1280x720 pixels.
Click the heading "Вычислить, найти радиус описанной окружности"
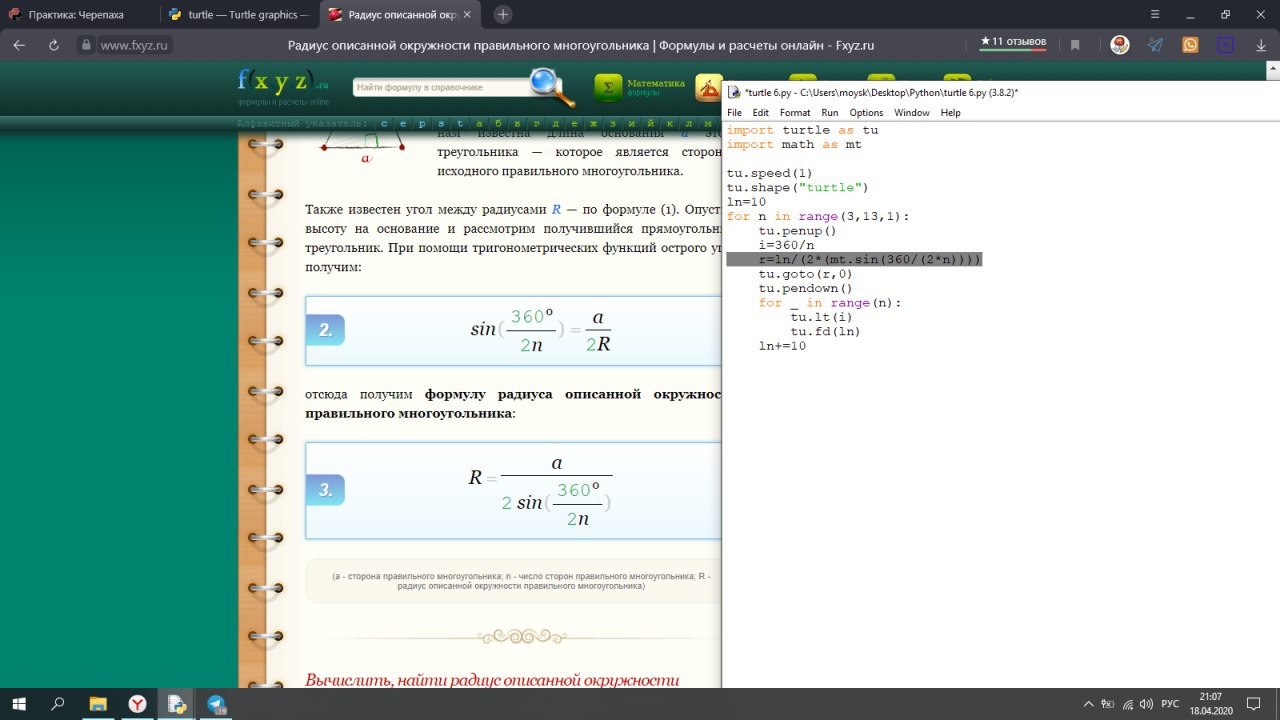[491, 680]
